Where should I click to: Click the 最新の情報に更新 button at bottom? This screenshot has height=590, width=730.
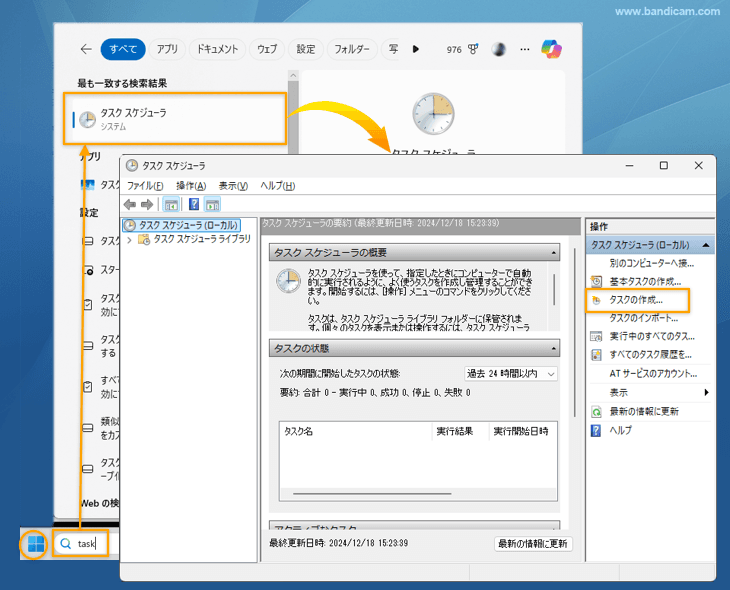(x=533, y=543)
